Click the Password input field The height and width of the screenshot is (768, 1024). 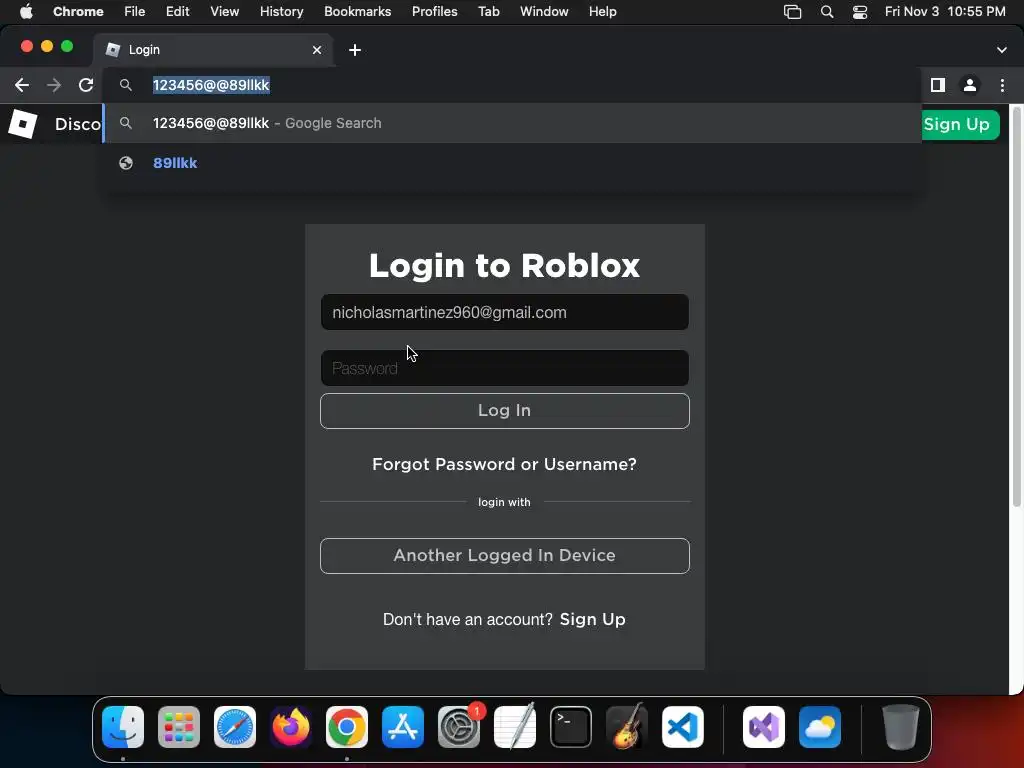[504, 368]
